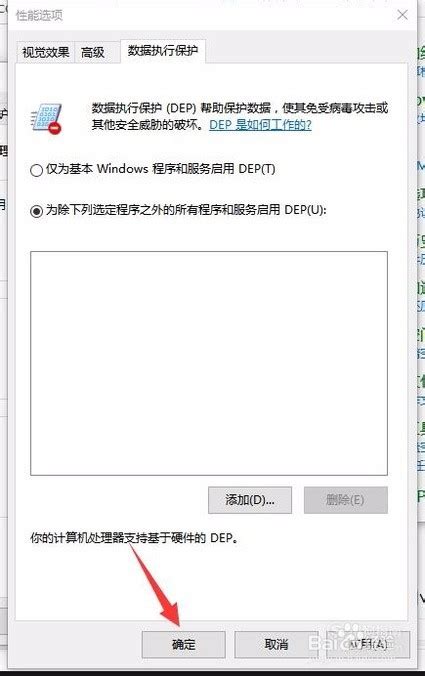Select 仅为基本 Windows 程序和服务启用 DEP option
This screenshot has width=425, height=676.
click(x=36, y=170)
